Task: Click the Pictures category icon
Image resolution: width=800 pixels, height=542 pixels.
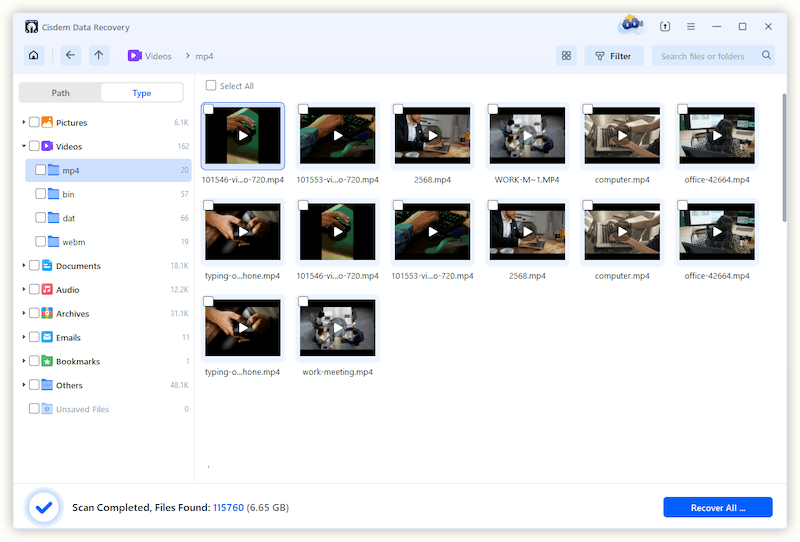Action: click(x=47, y=122)
